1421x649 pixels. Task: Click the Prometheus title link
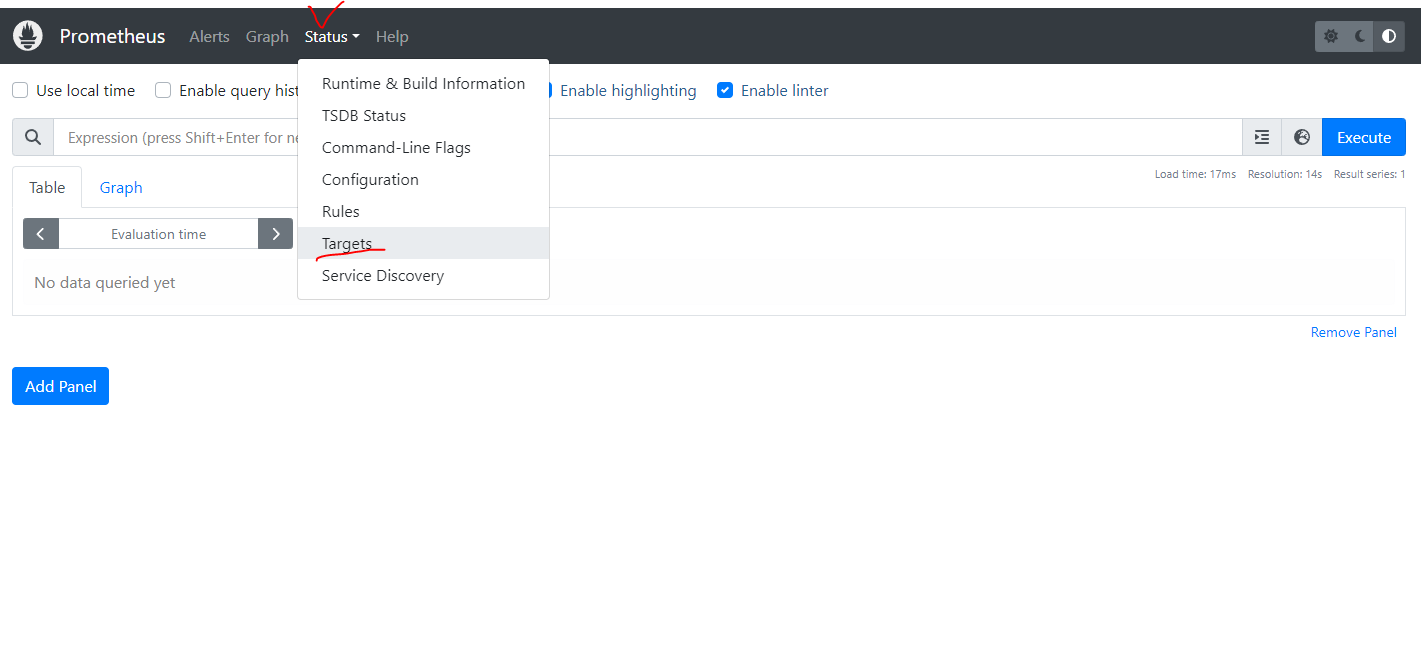(x=112, y=36)
